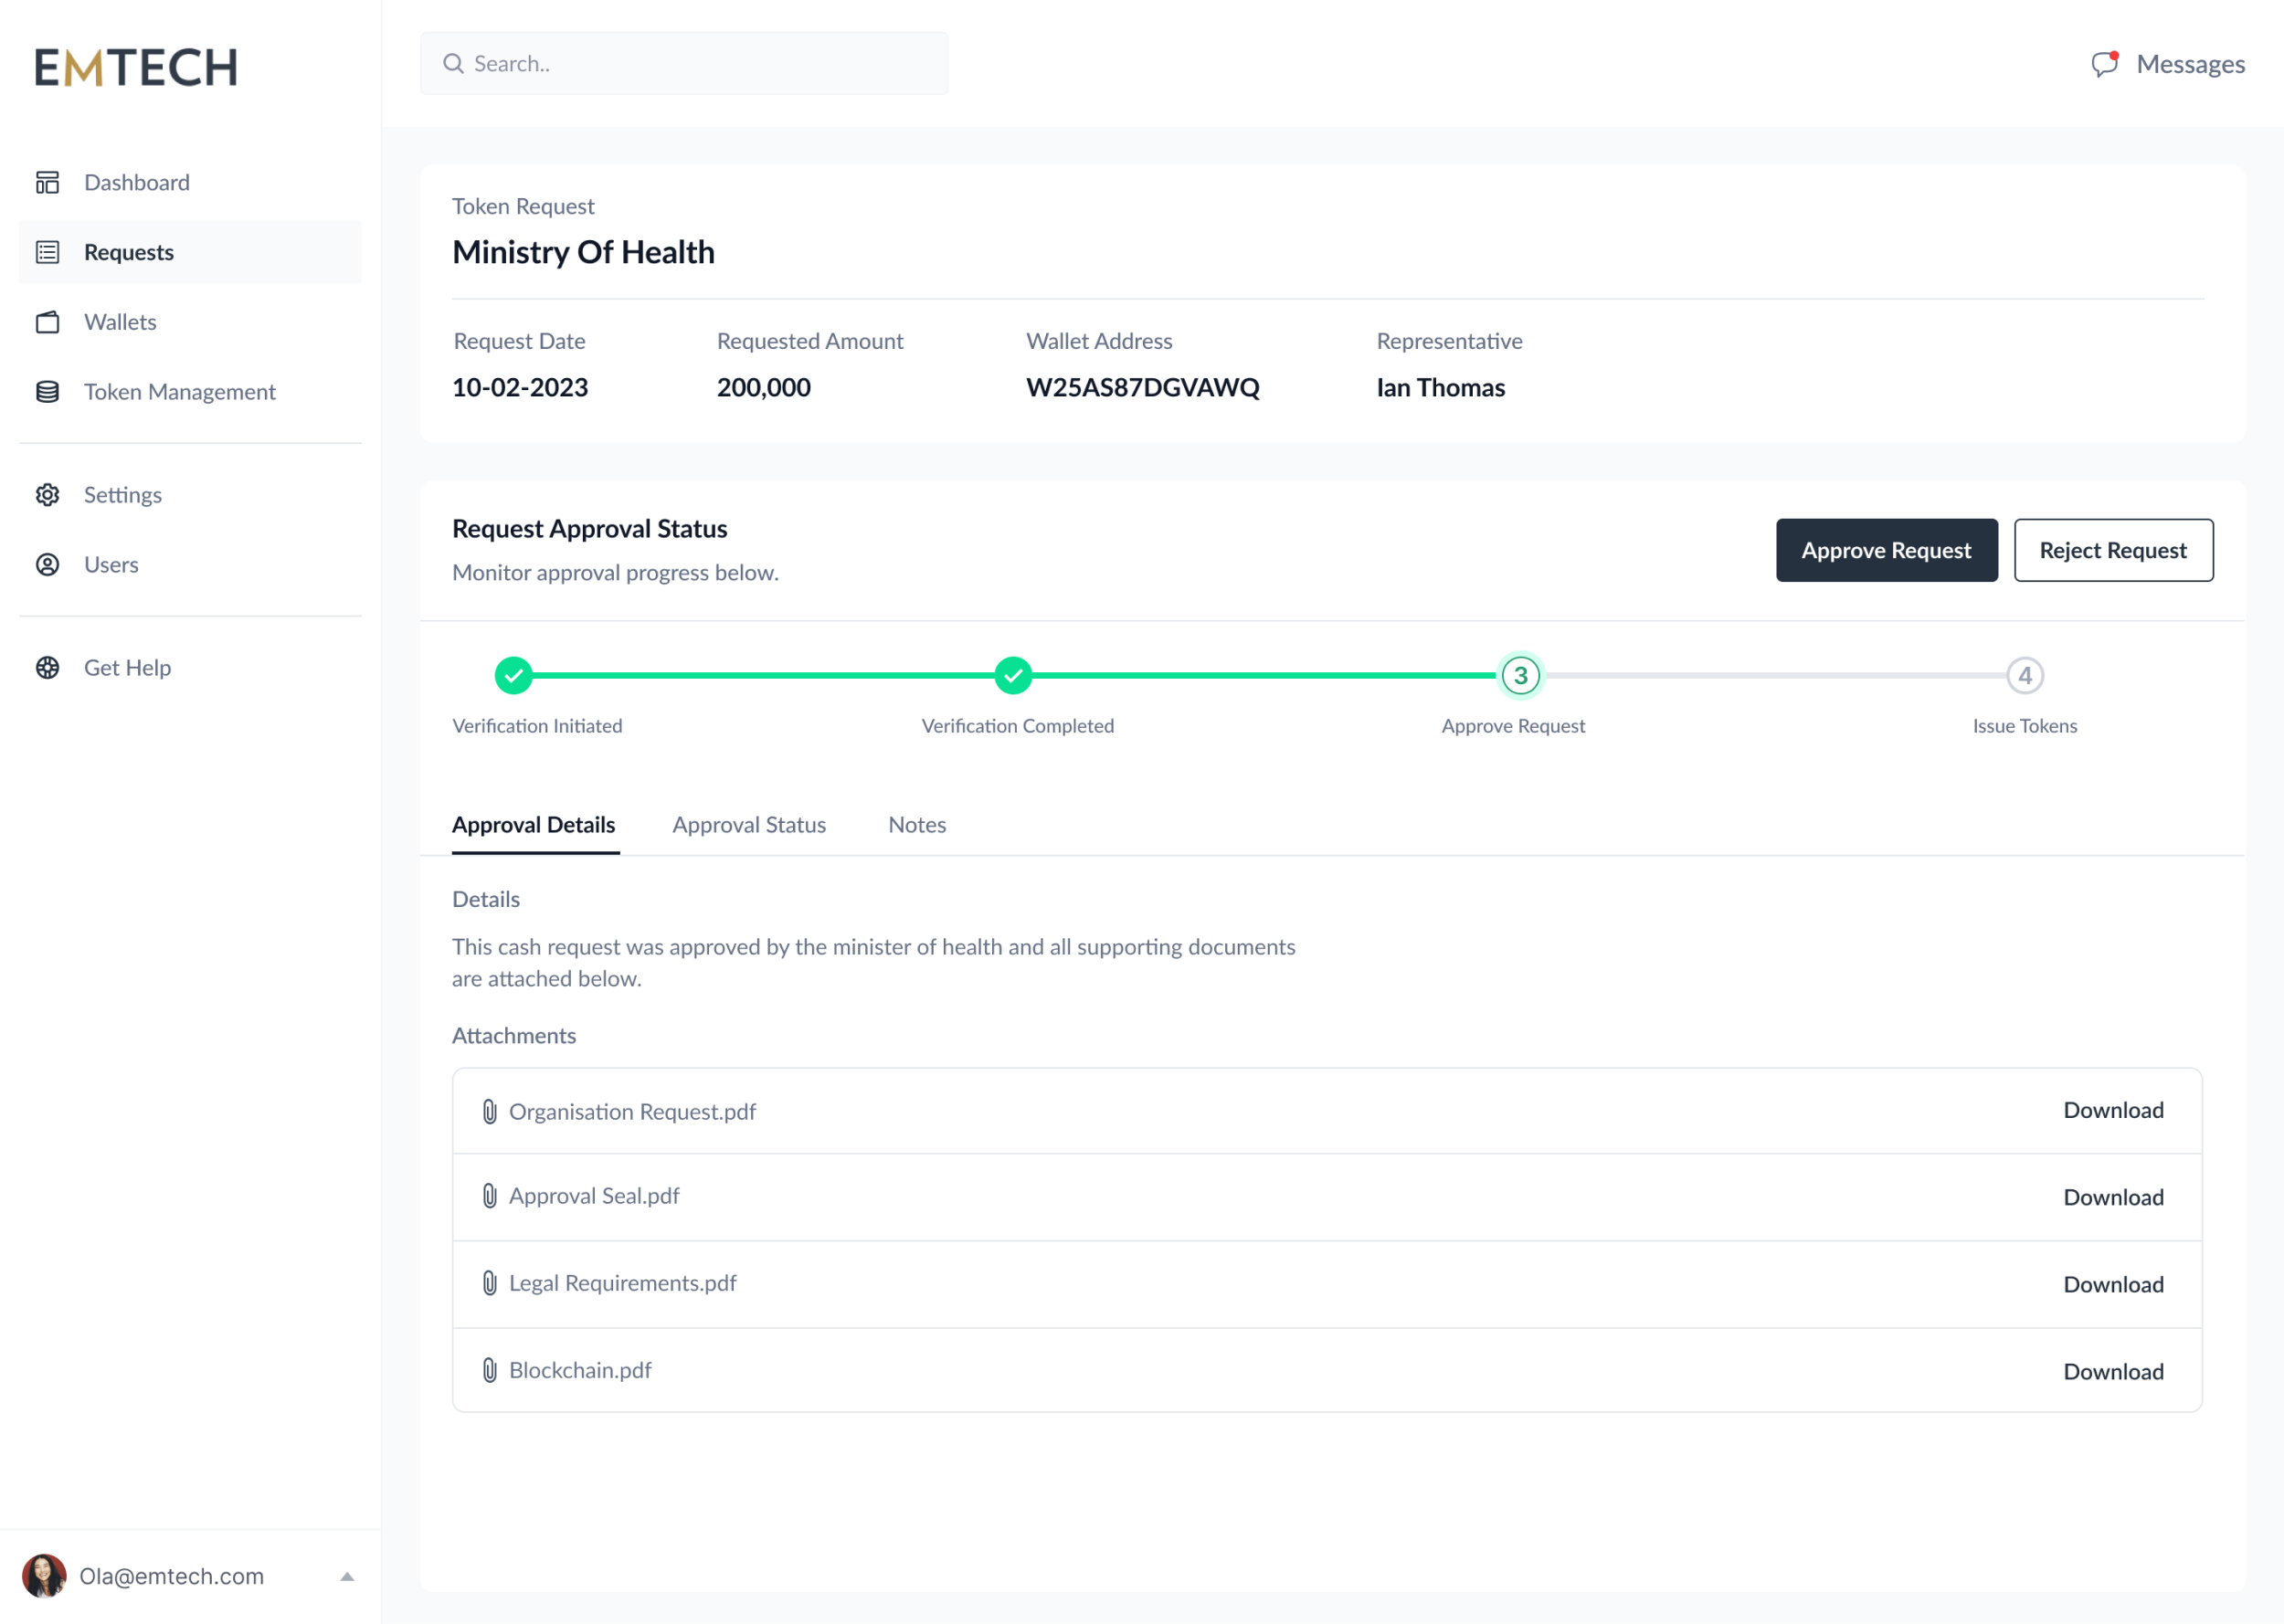The height and width of the screenshot is (1624, 2284).
Task: Download Legal Requirements.pdf
Action: click(2114, 1284)
